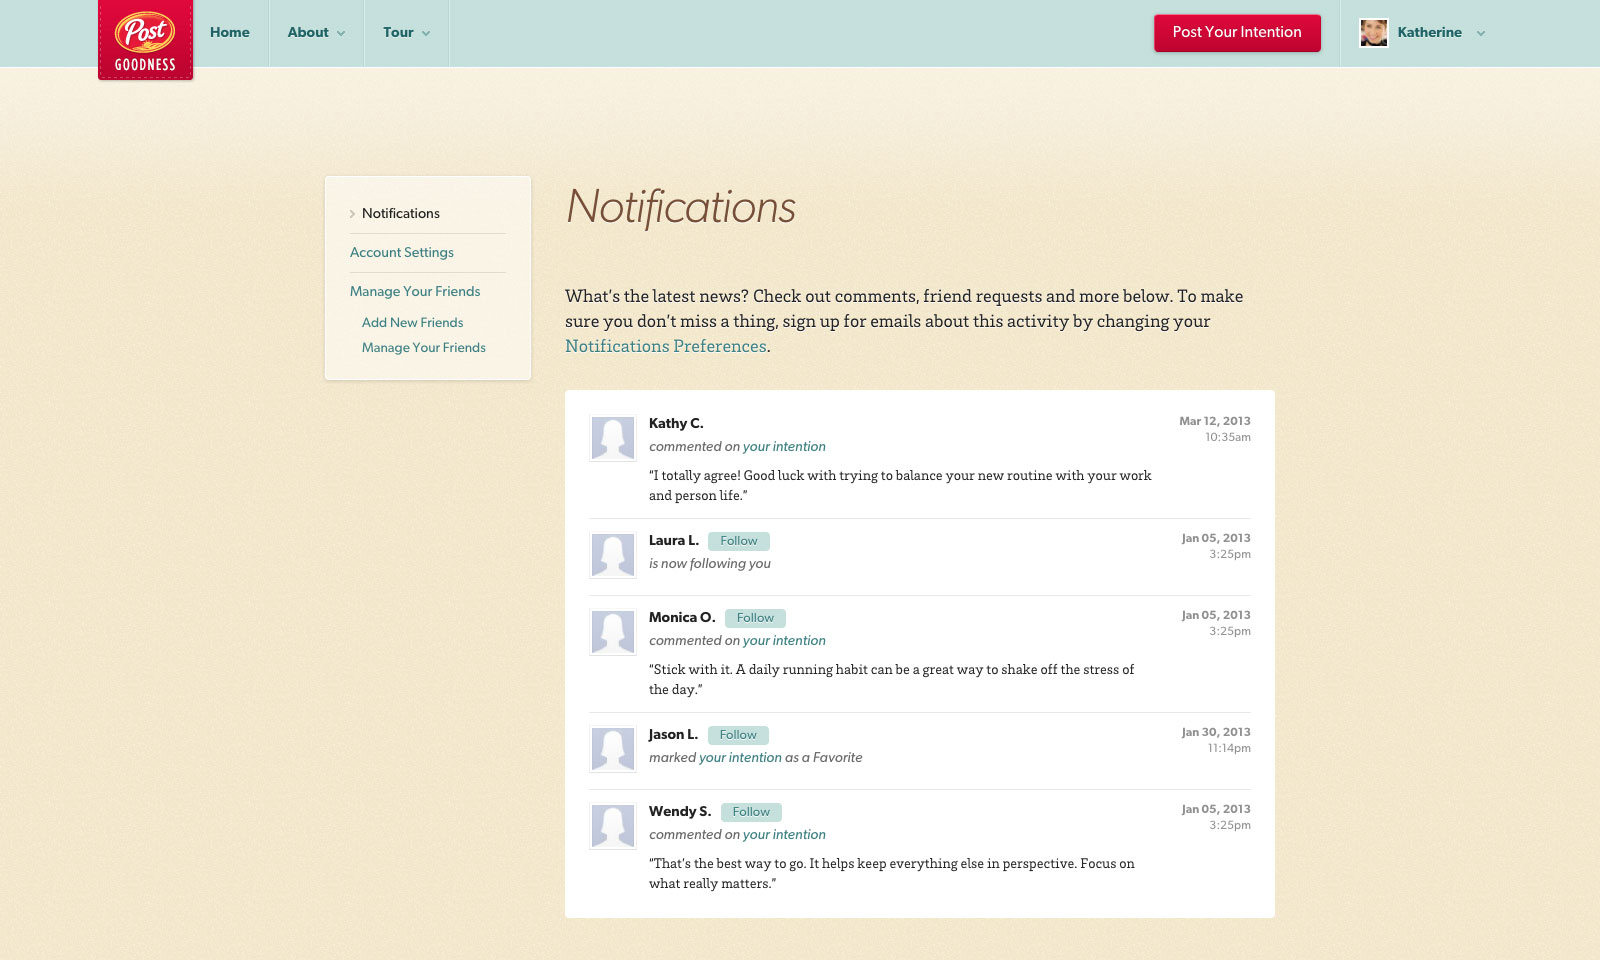The image size is (1600, 960).
Task: Click the Post Goodness logo
Action: [x=145, y=40]
